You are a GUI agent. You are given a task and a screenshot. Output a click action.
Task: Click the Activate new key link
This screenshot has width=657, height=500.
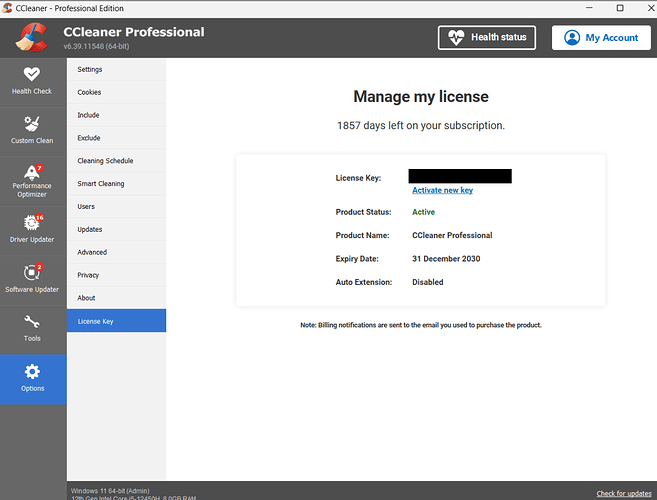click(x=442, y=190)
